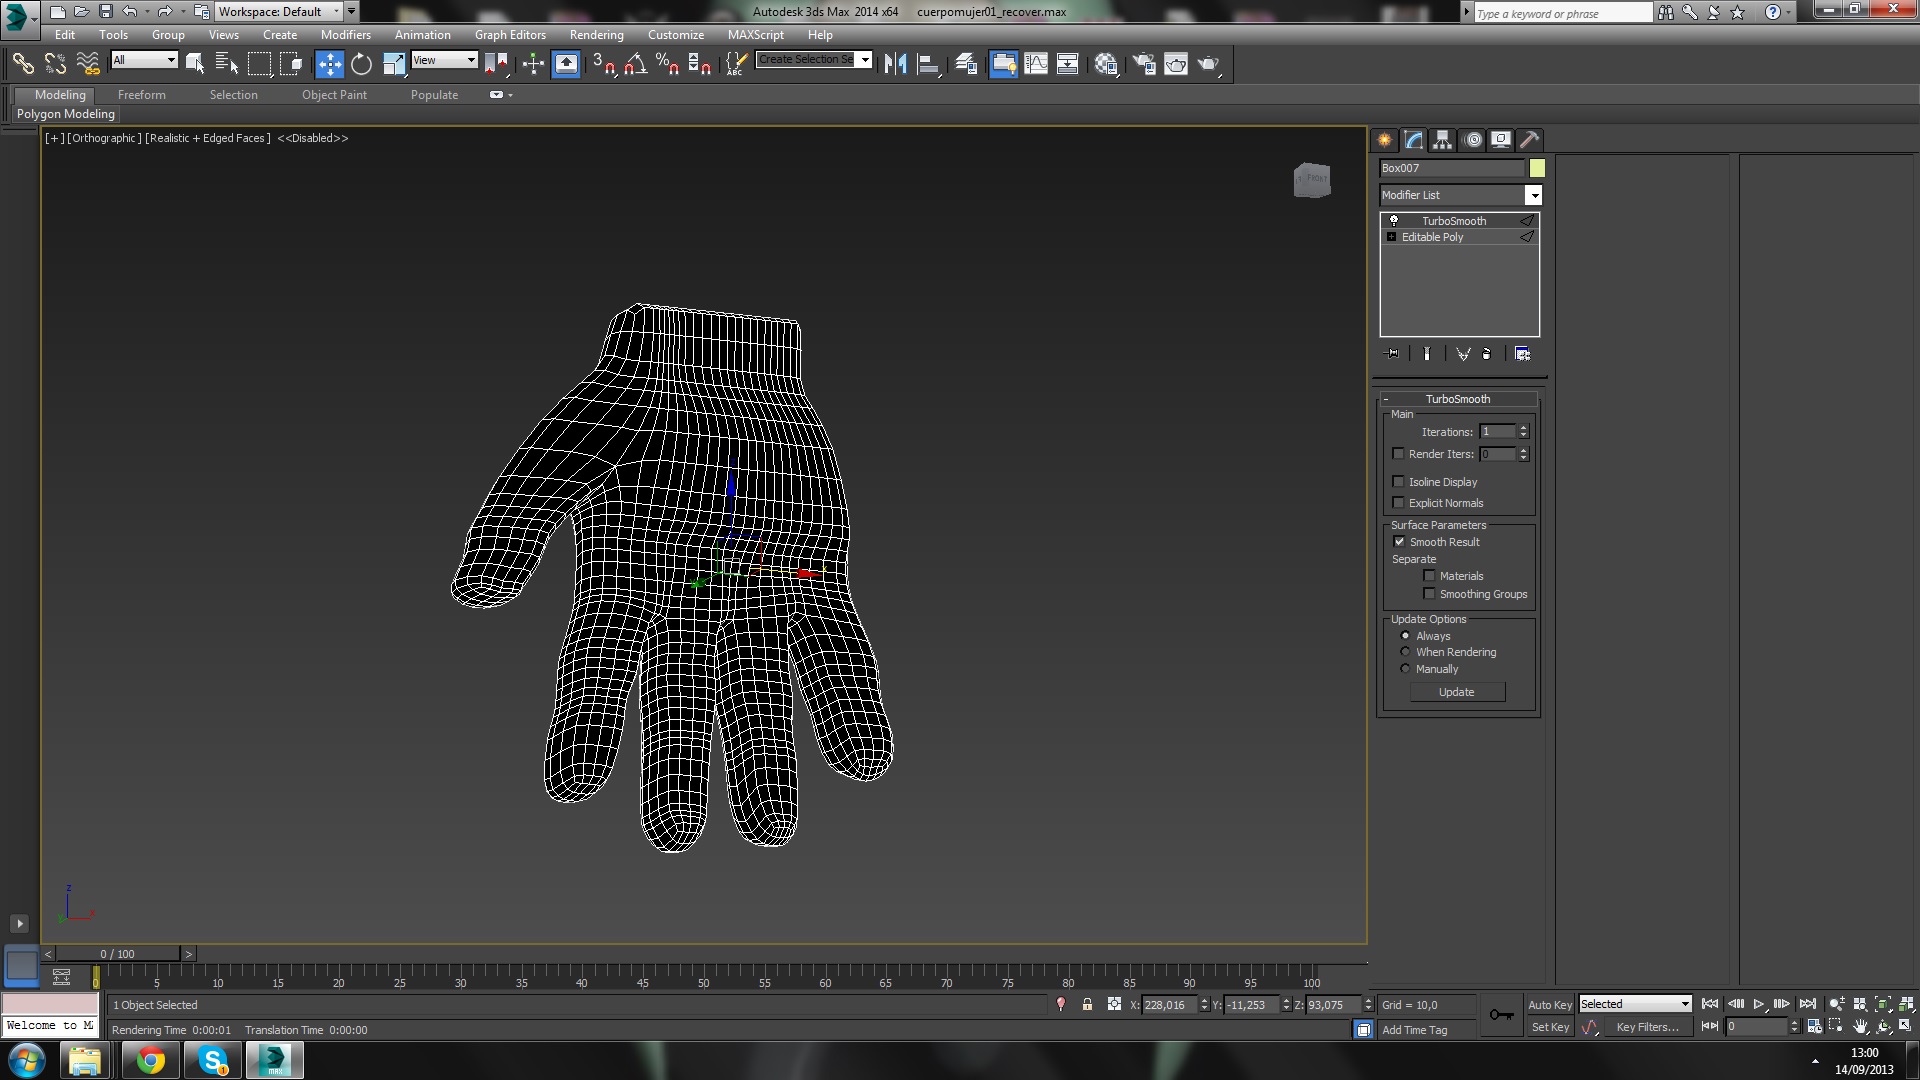1920x1080 pixels.
Task: Select the Rotate tool in toolbar
Action: (x=361, y=64)
